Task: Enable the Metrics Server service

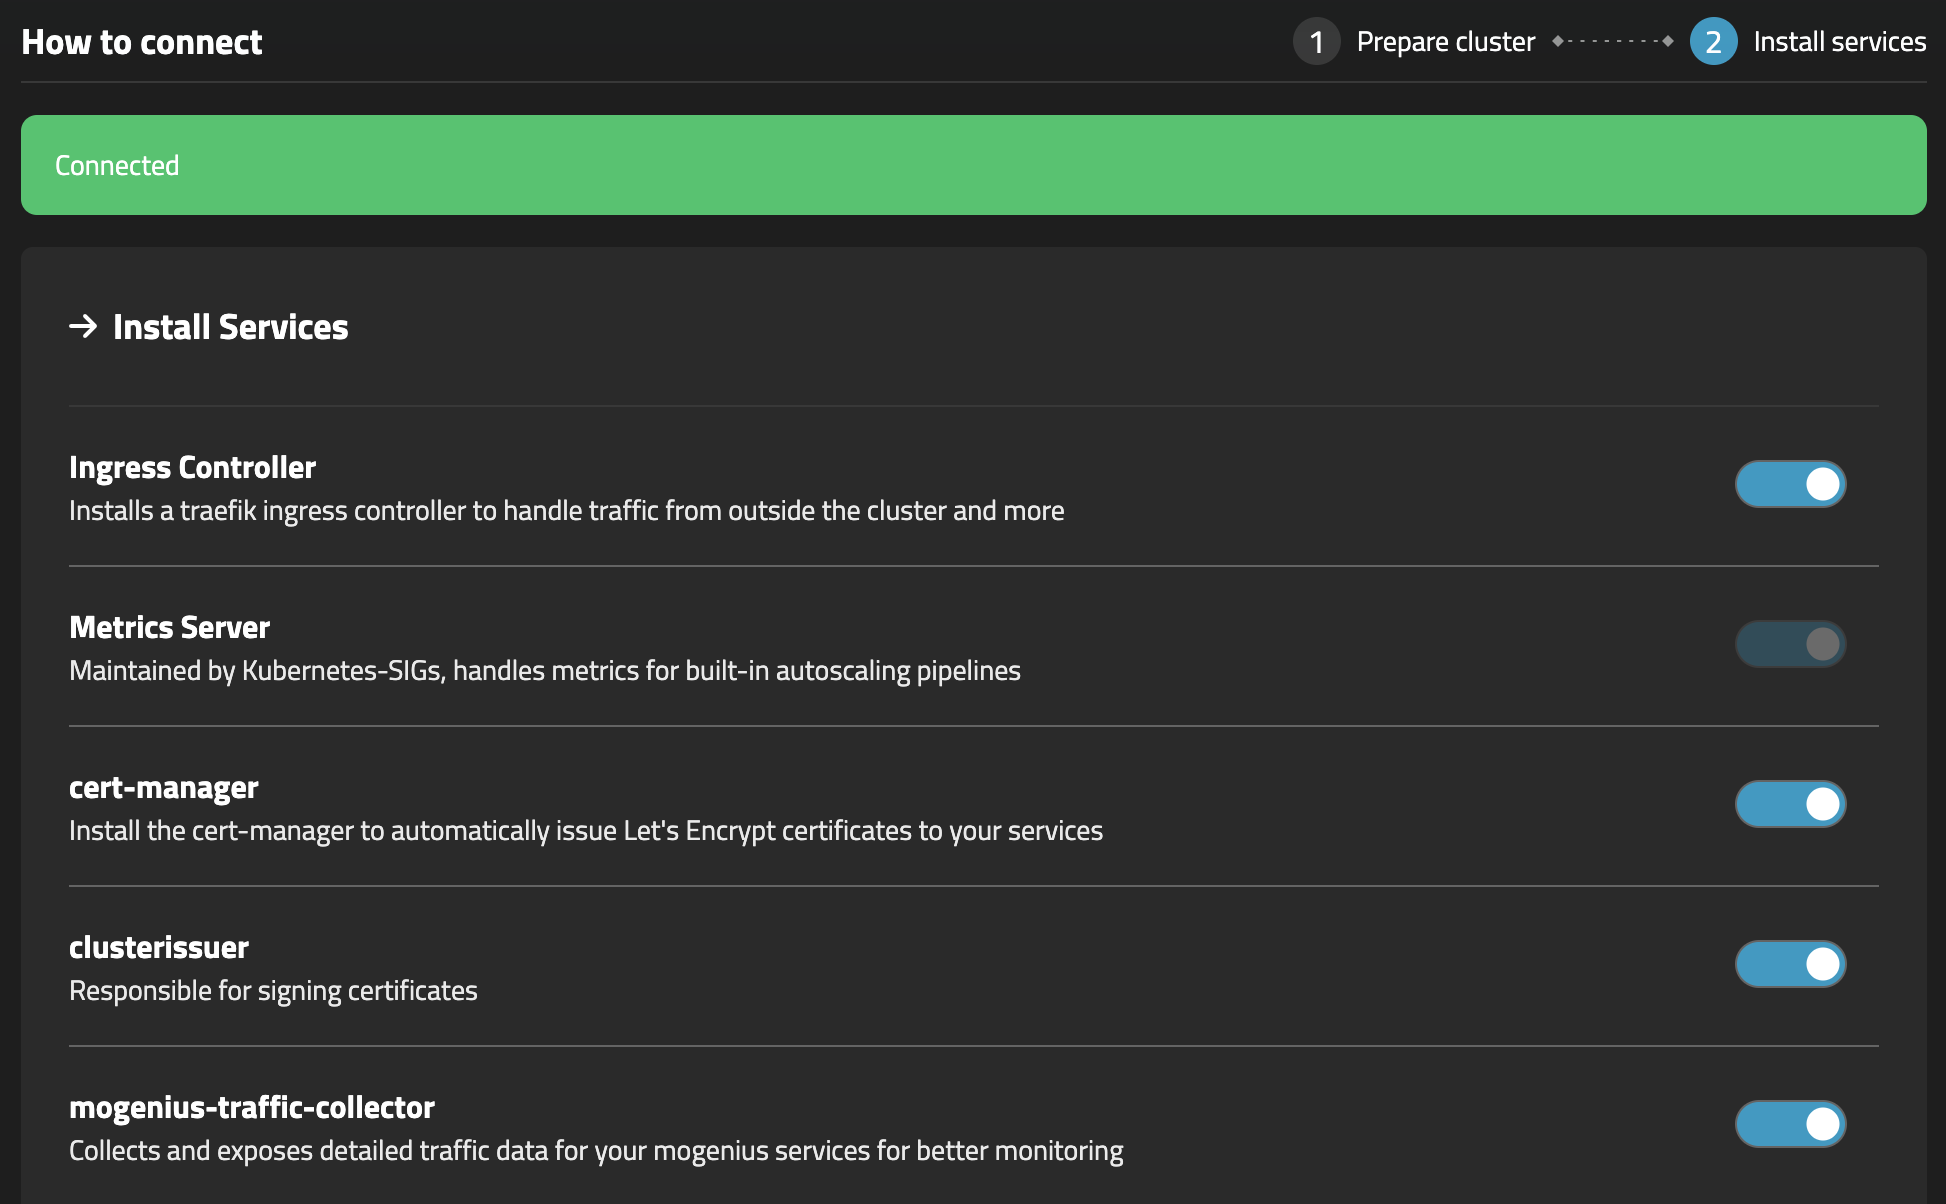Action: coord(1790,644)
